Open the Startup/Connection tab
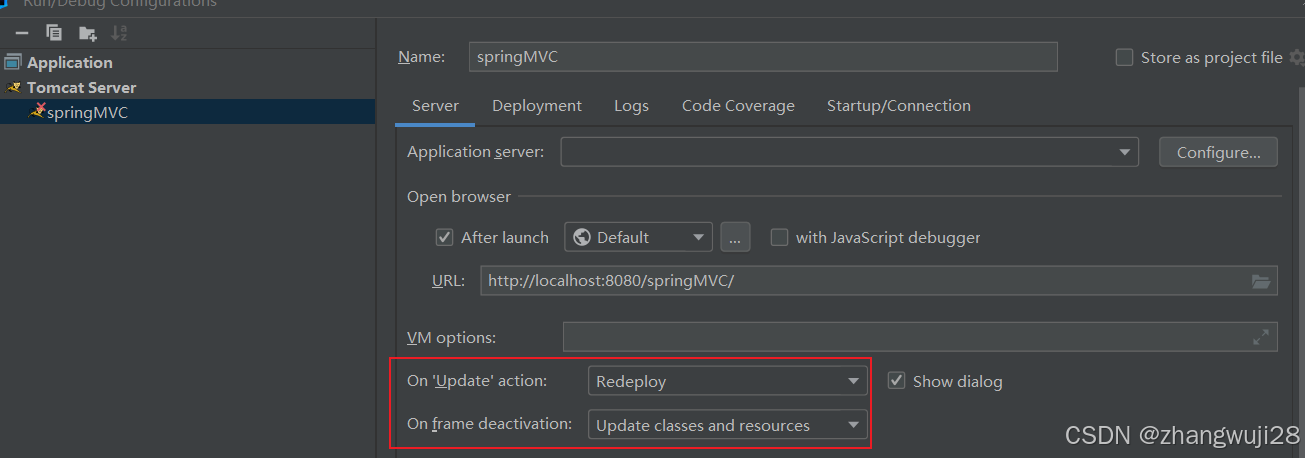This screenshot has width=1305, height=458. [x=898, y=106]
